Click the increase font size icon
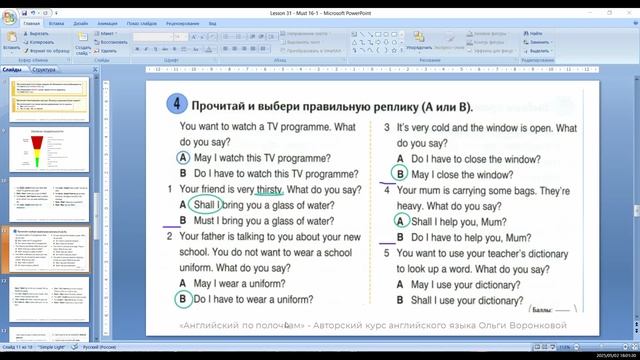Screen dimensions: 640x360 coord(194,37)
